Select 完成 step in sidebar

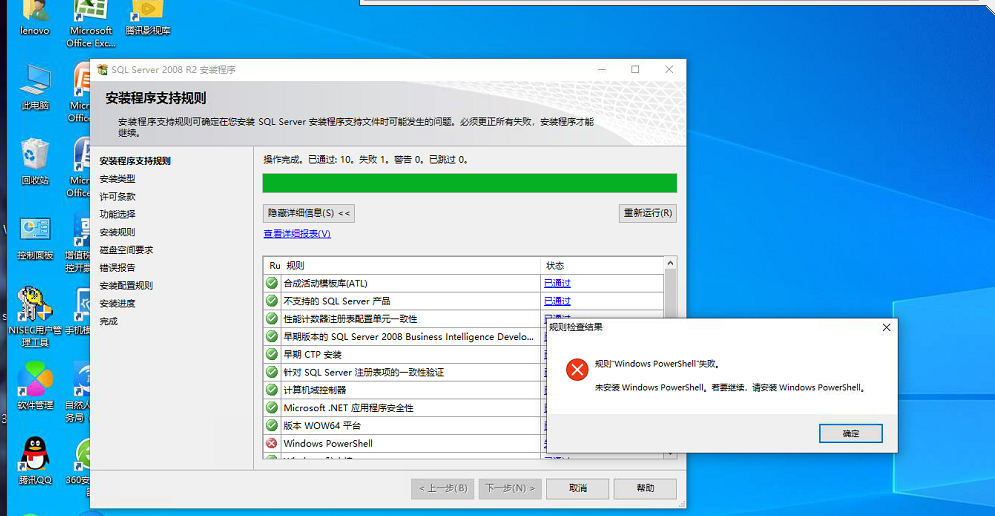coord(109,321)
